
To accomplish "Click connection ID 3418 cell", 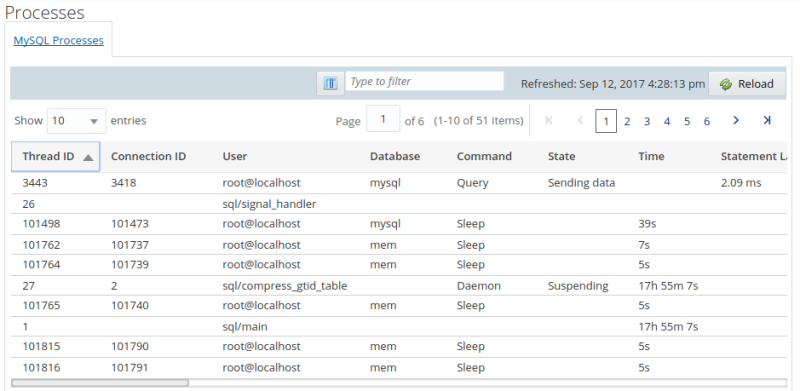I will click(x=123, y=183).
